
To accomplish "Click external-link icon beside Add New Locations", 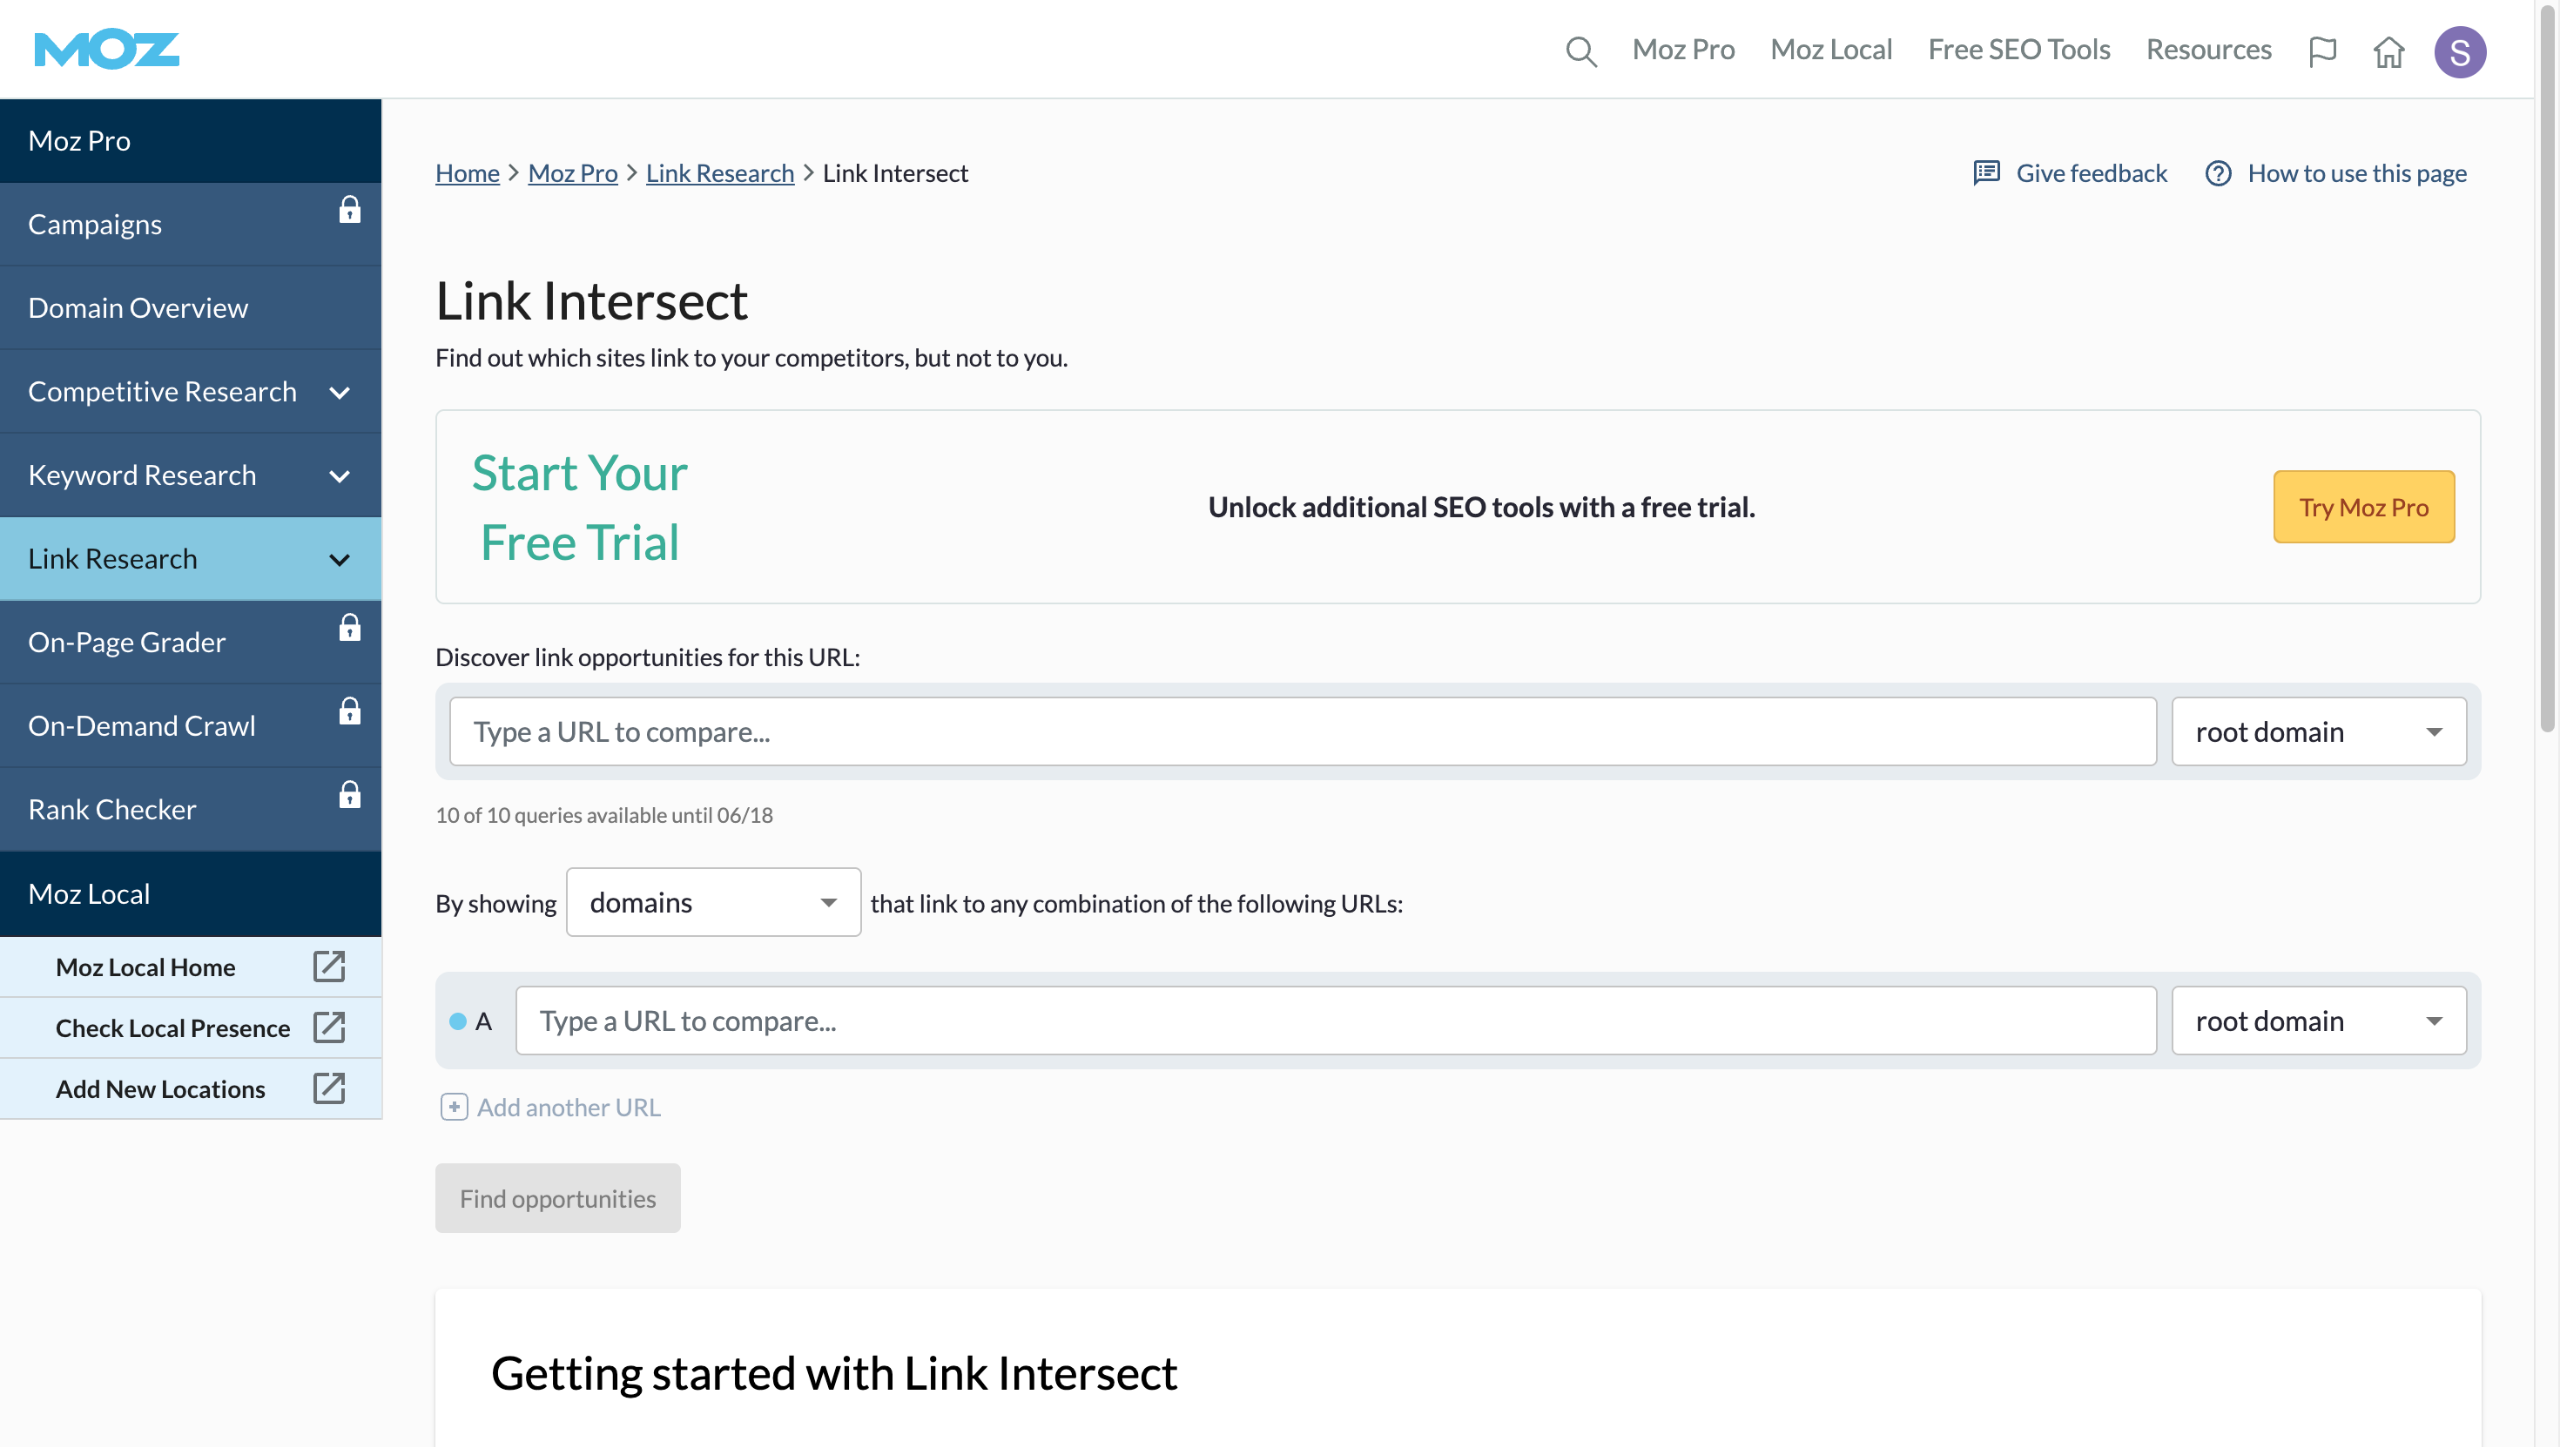I will 329,1089.
